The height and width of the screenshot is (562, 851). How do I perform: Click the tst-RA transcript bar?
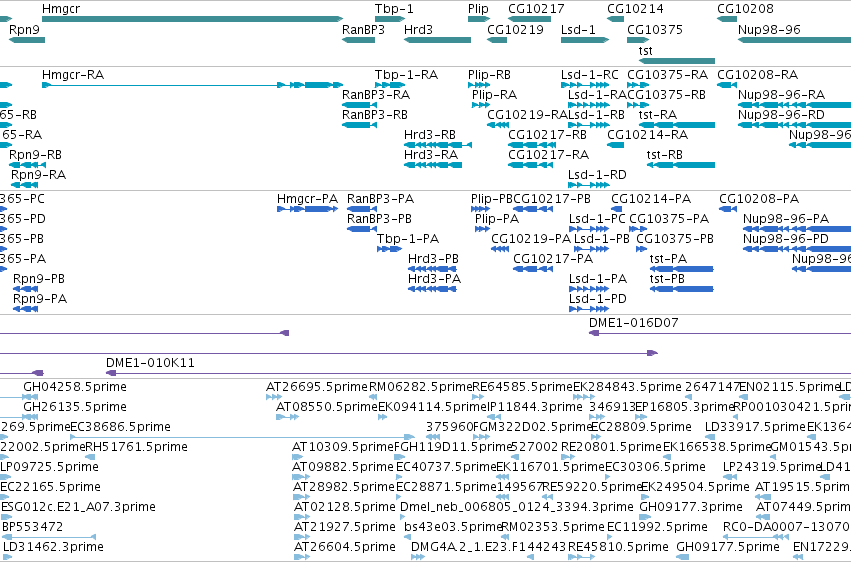pos(677,125)
